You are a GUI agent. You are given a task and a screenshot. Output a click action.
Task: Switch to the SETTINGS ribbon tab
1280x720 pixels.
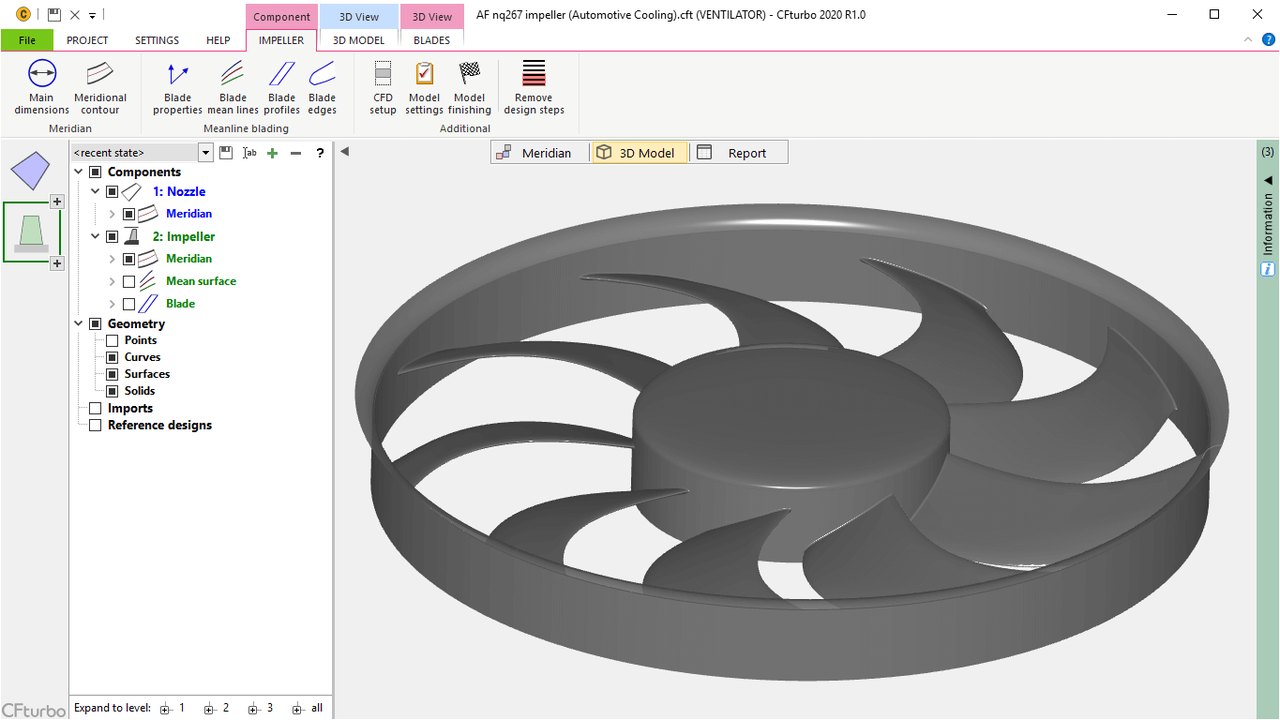[x=157, y=40]
